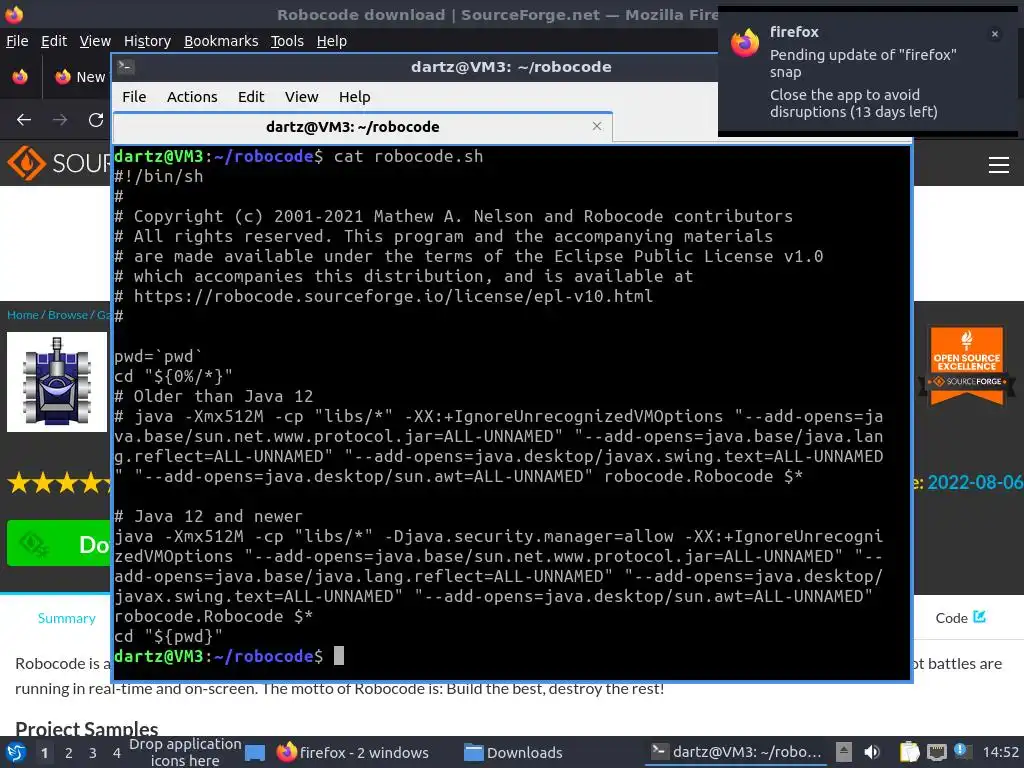Open the Firefox View button left of tabs
The image size is (1024, 768).
click(x=20, y=76)
